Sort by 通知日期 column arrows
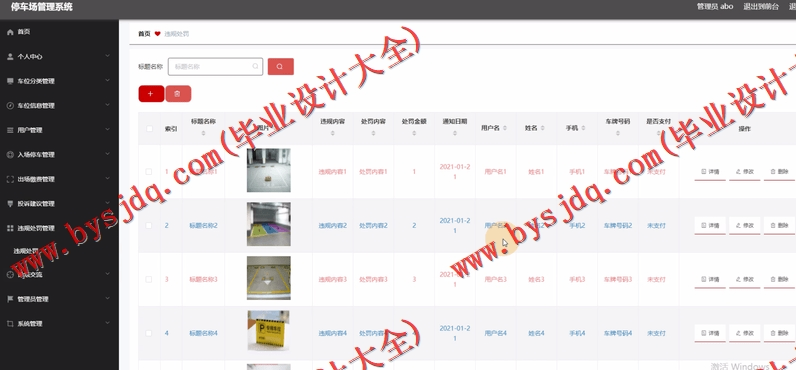The width and height of the screenshot is (796, 370). (455, 133)
